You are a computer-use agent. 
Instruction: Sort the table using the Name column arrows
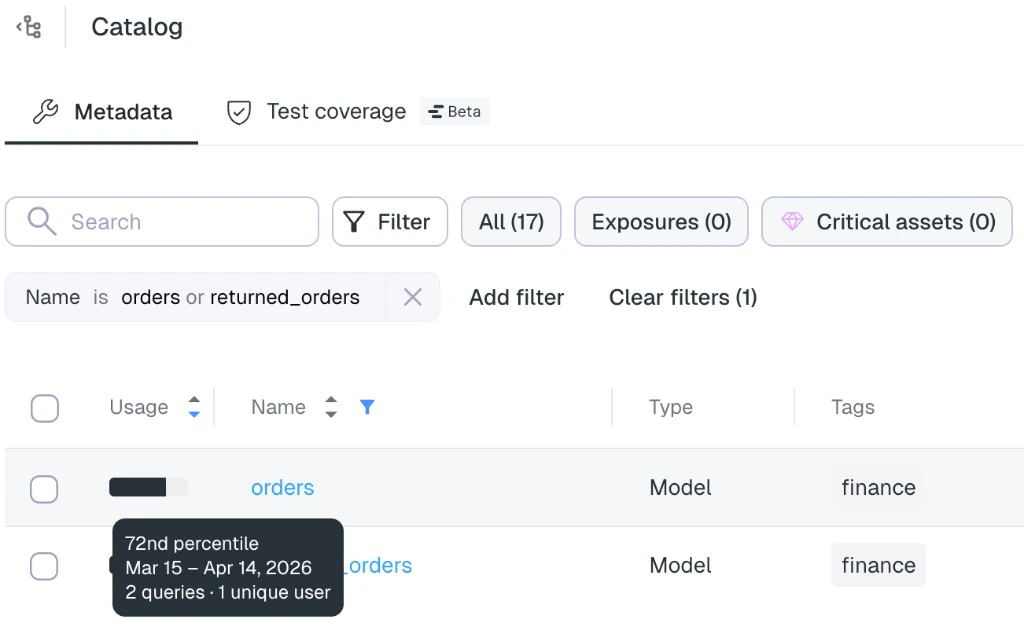[x=330, y=407]
